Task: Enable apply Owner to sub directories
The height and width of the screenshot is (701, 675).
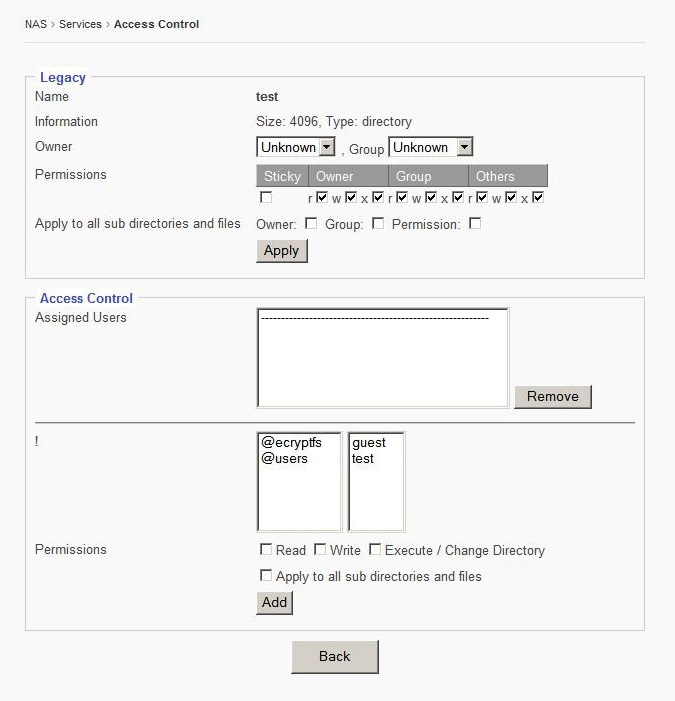Action: coord(311,224)
